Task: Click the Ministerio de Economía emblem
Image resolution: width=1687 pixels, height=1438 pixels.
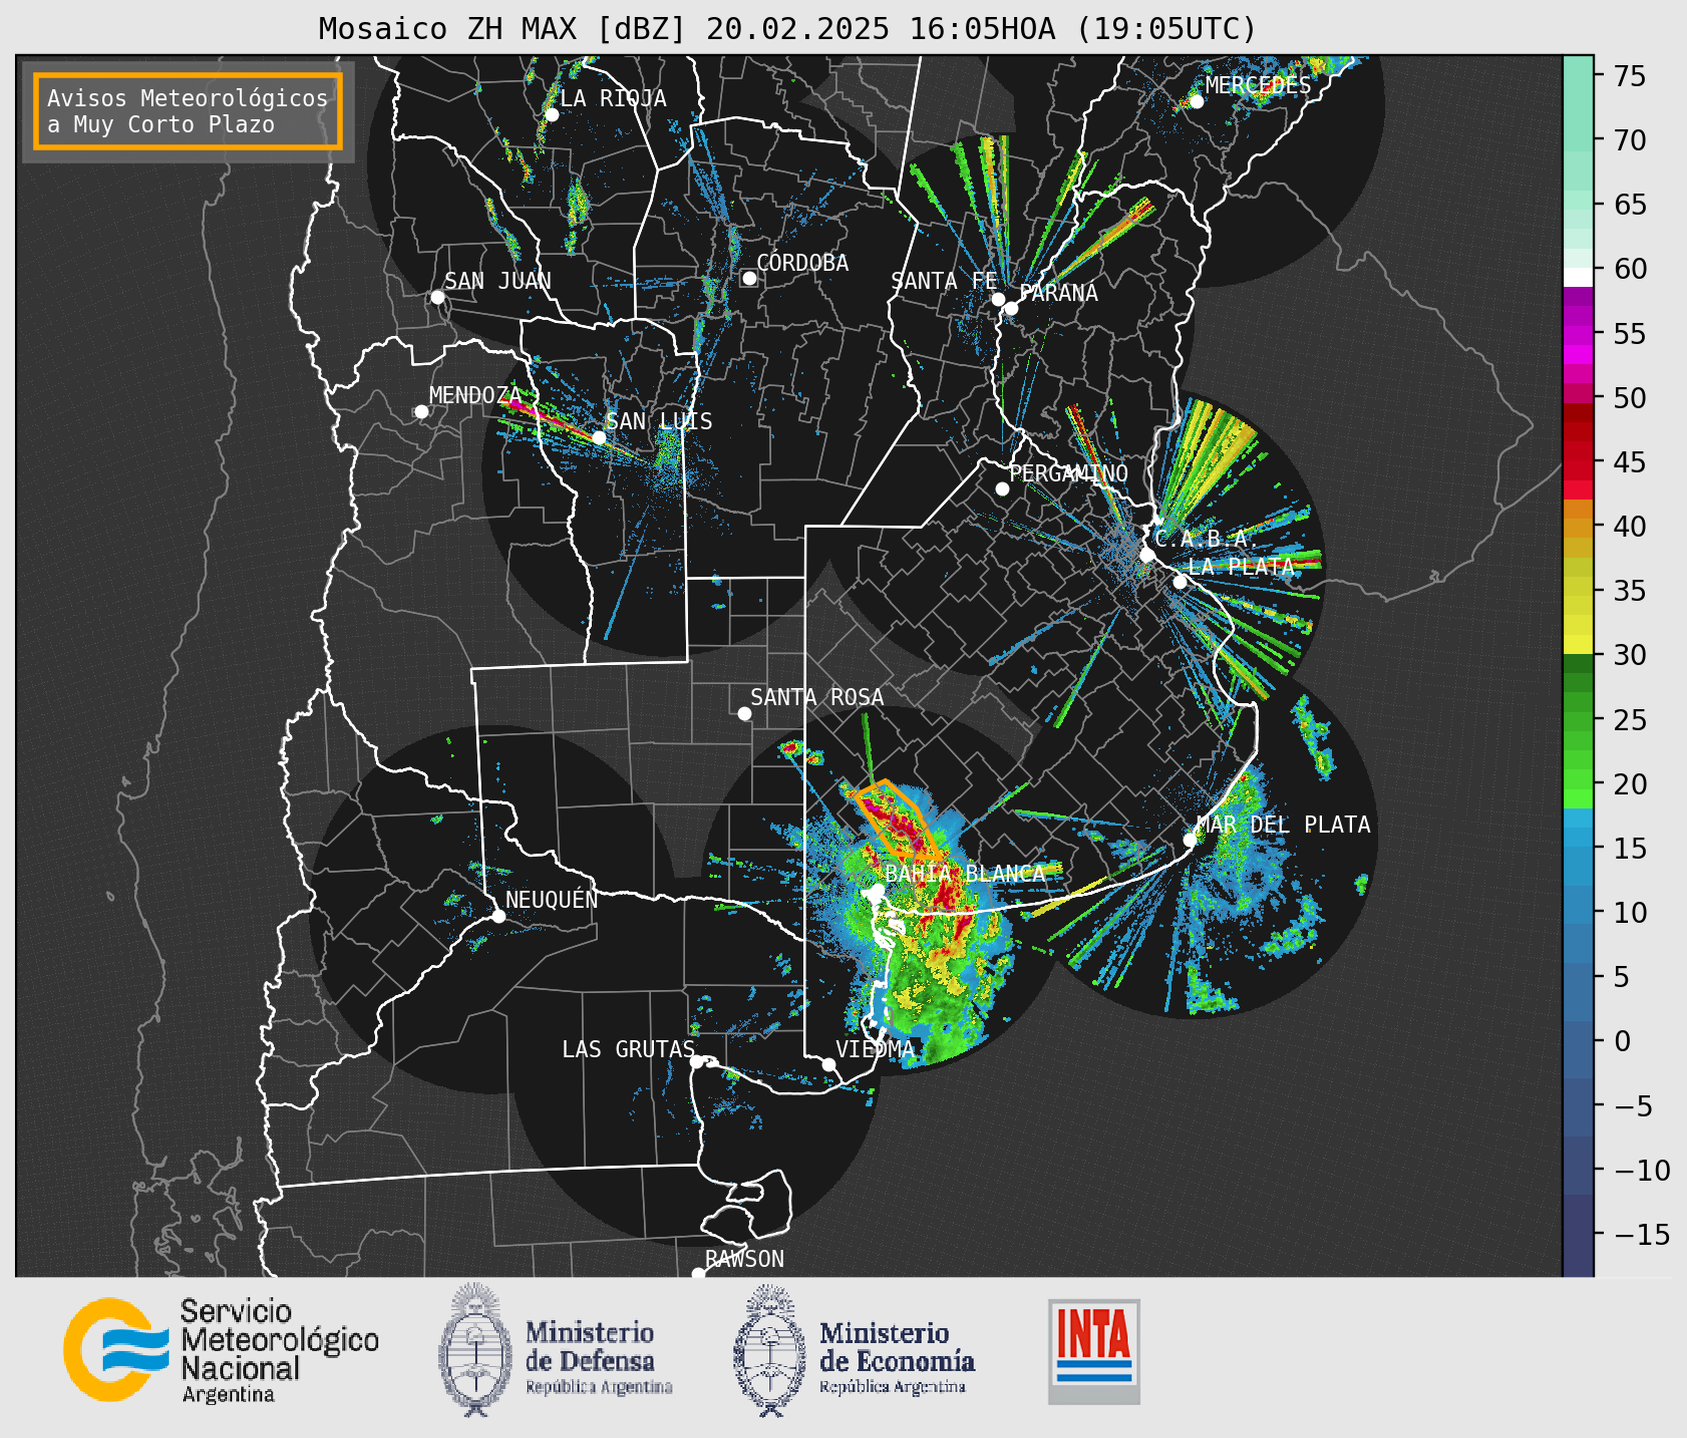Action: tap(771, 1351)
